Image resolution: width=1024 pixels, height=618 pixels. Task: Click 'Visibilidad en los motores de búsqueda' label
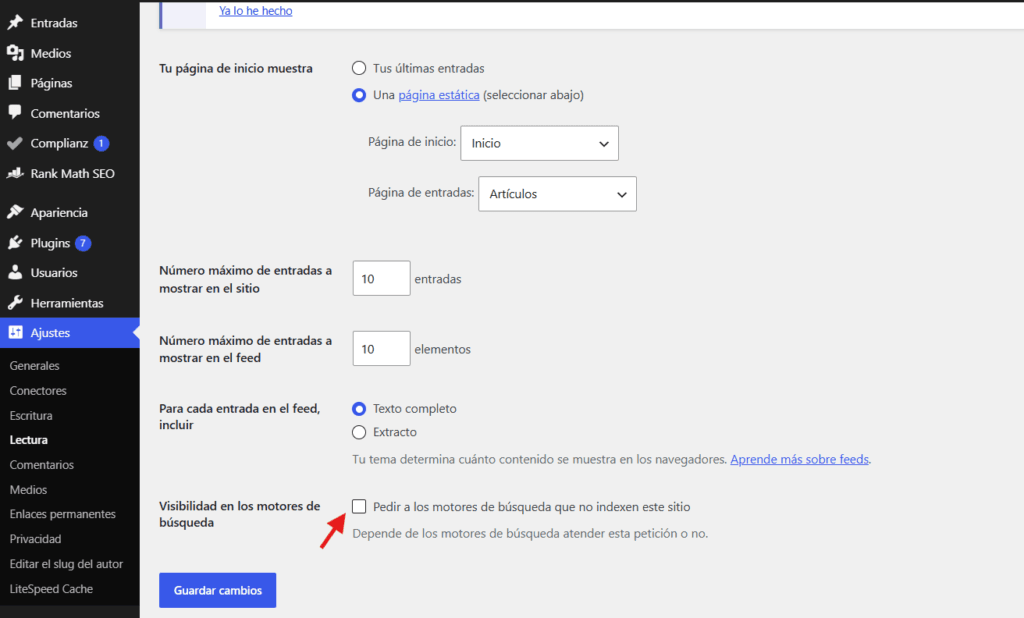pyautogui.click(x=240, y=514)
